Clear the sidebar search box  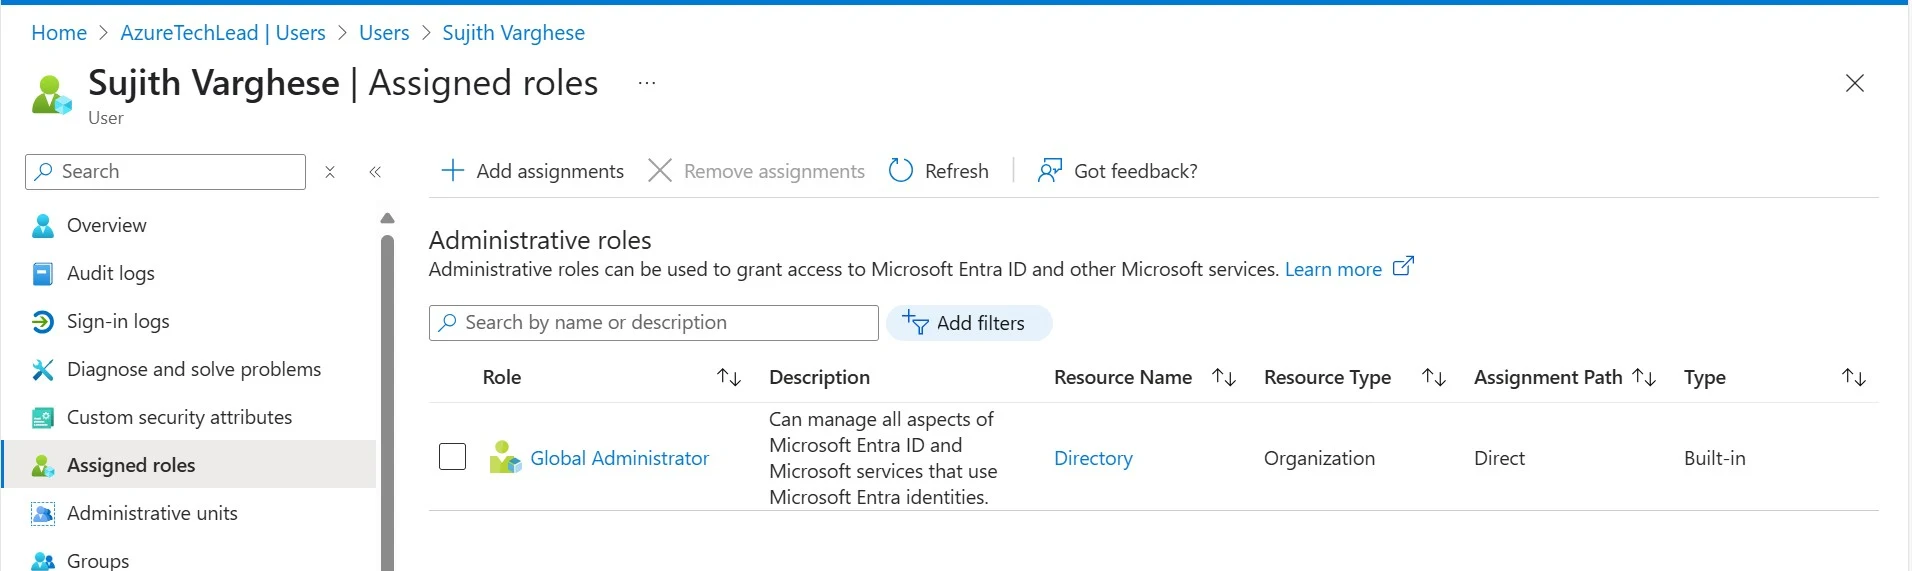tap(330, 172)
